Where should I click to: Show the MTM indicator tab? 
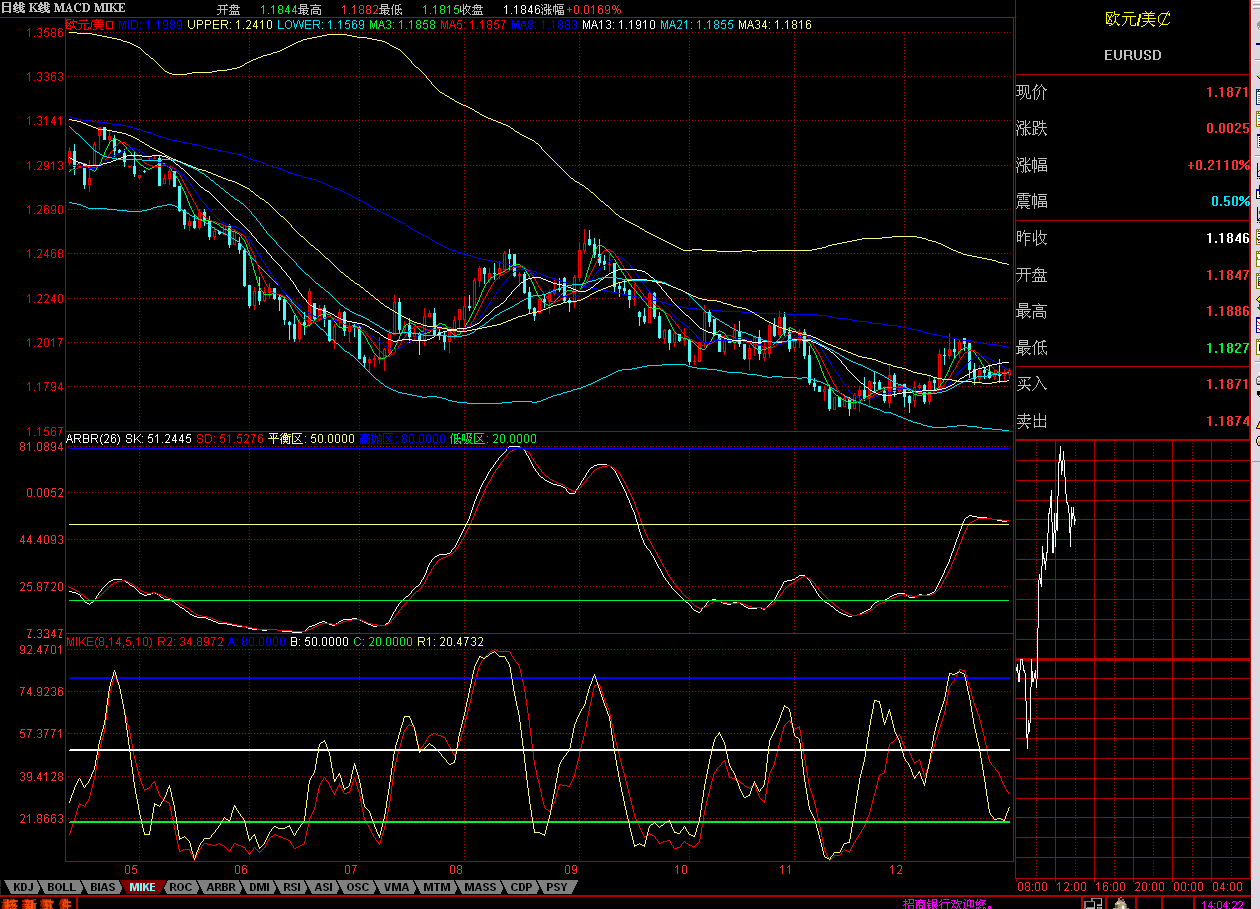click(436, 887)
